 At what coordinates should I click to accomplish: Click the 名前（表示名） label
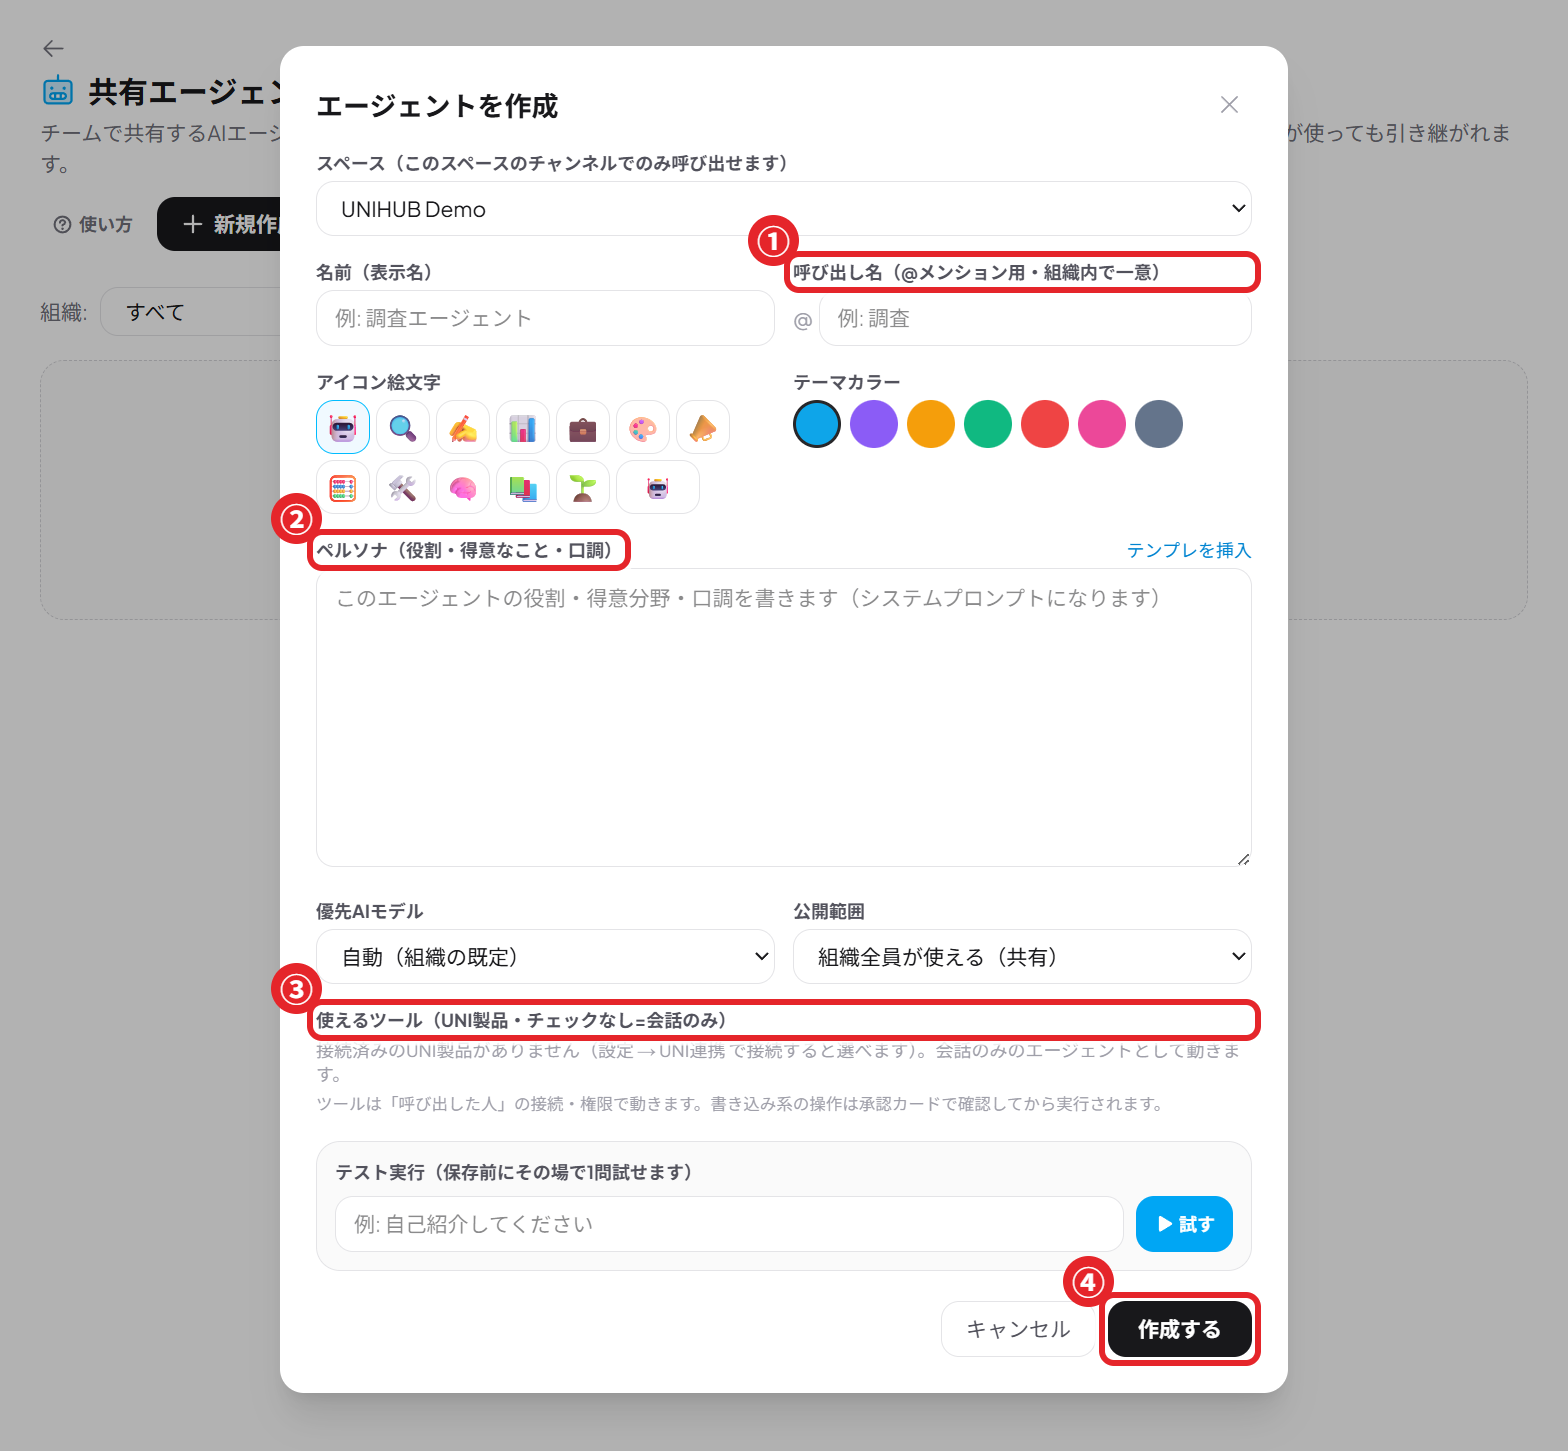pos(374,272)
